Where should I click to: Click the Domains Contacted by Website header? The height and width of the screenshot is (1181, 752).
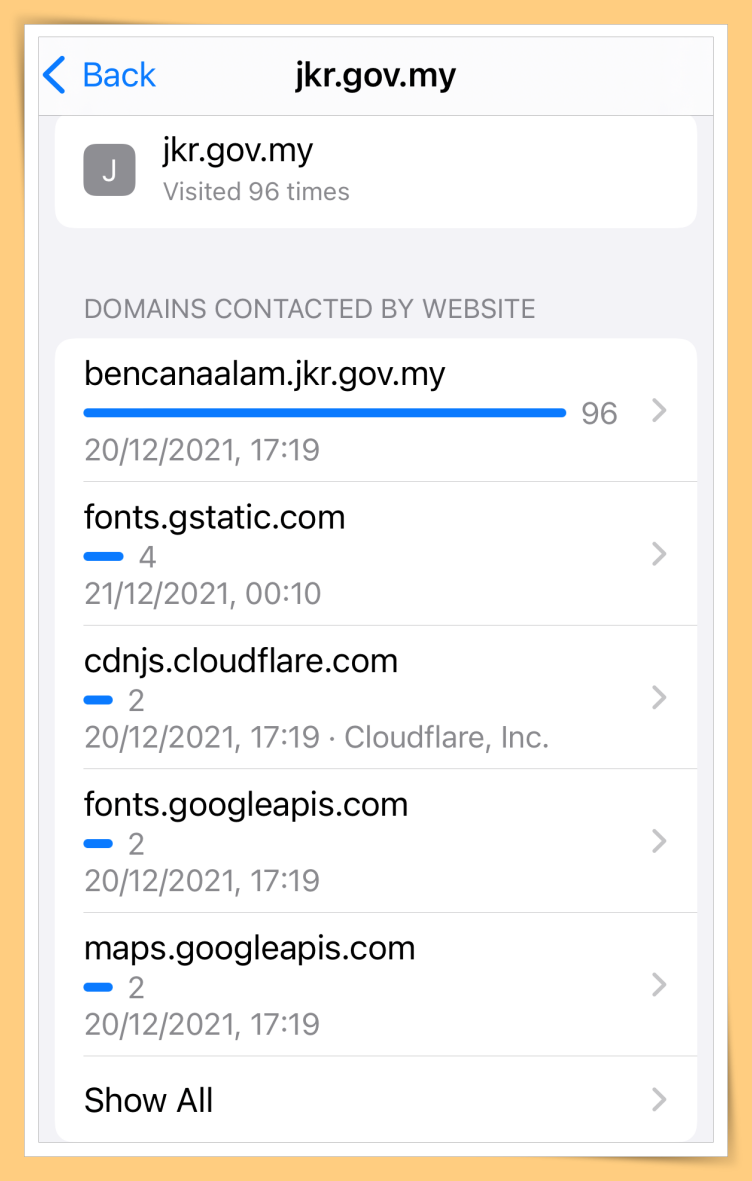pos(310,309)
